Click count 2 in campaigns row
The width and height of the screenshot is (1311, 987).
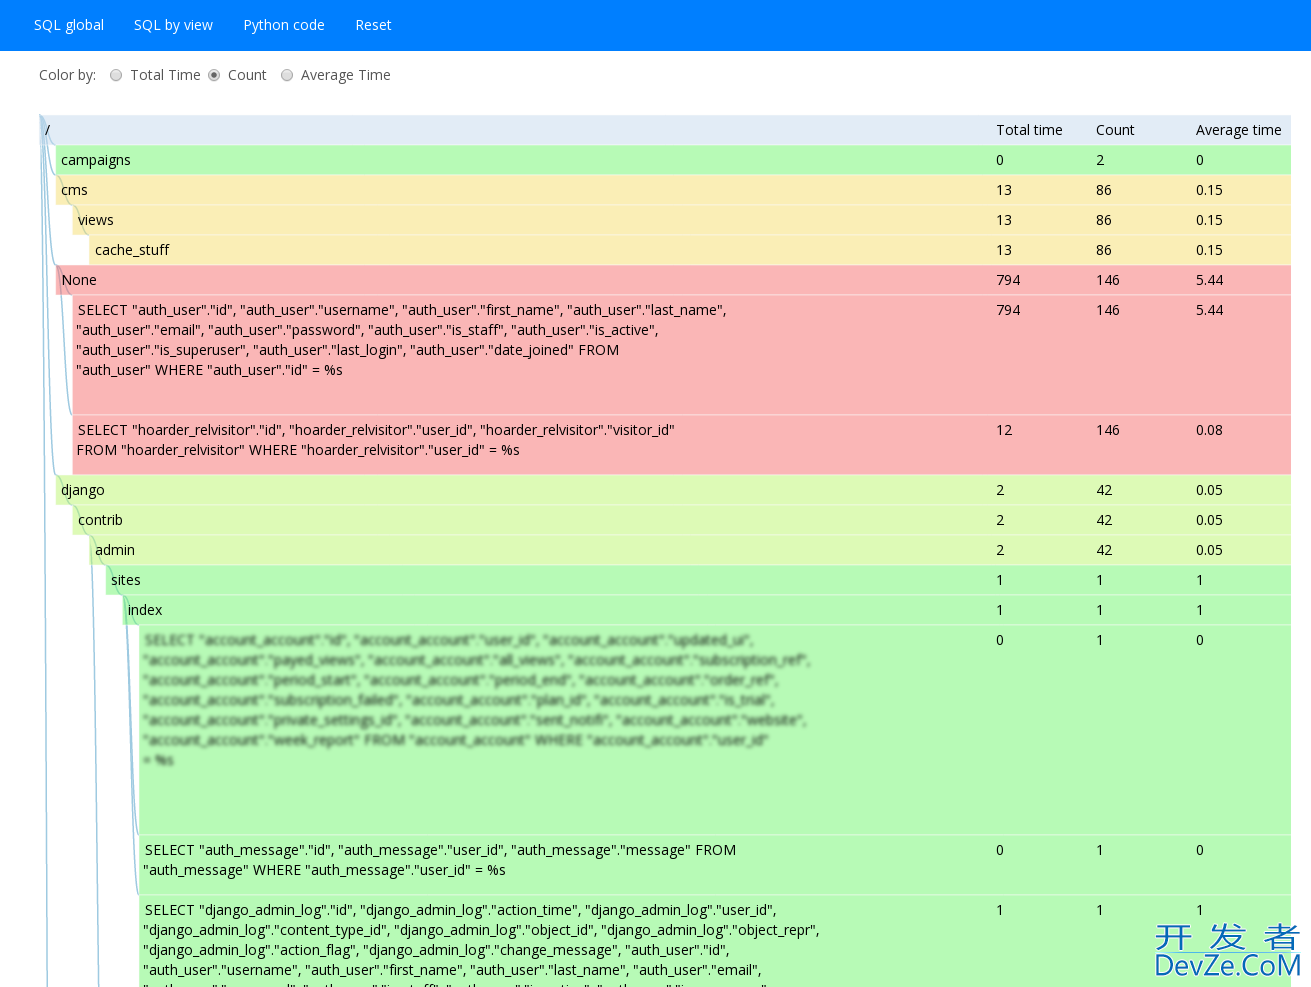point(1100,160)
